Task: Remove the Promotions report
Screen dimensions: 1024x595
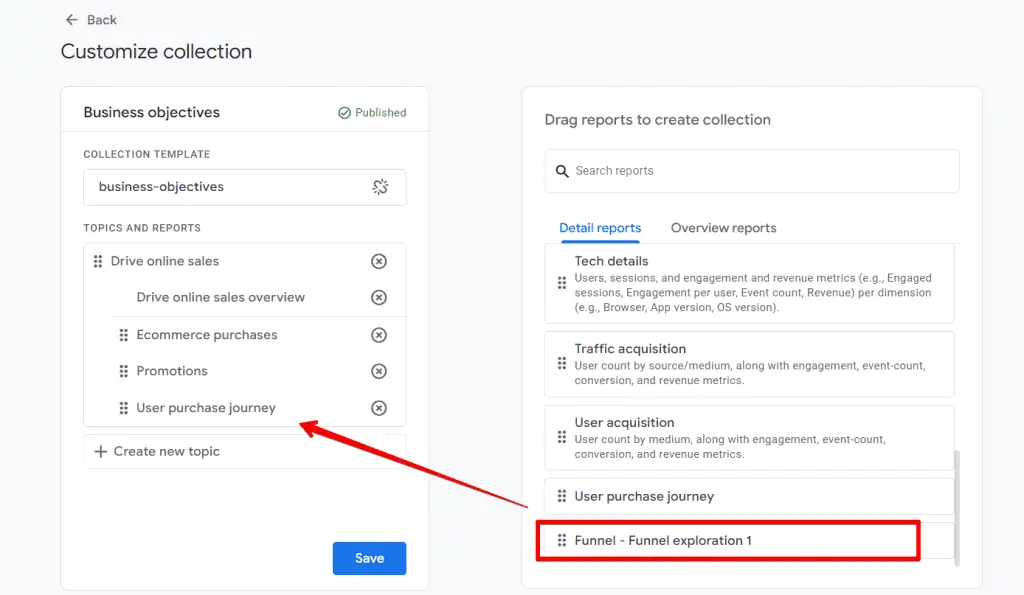Action: pos(379,371)
